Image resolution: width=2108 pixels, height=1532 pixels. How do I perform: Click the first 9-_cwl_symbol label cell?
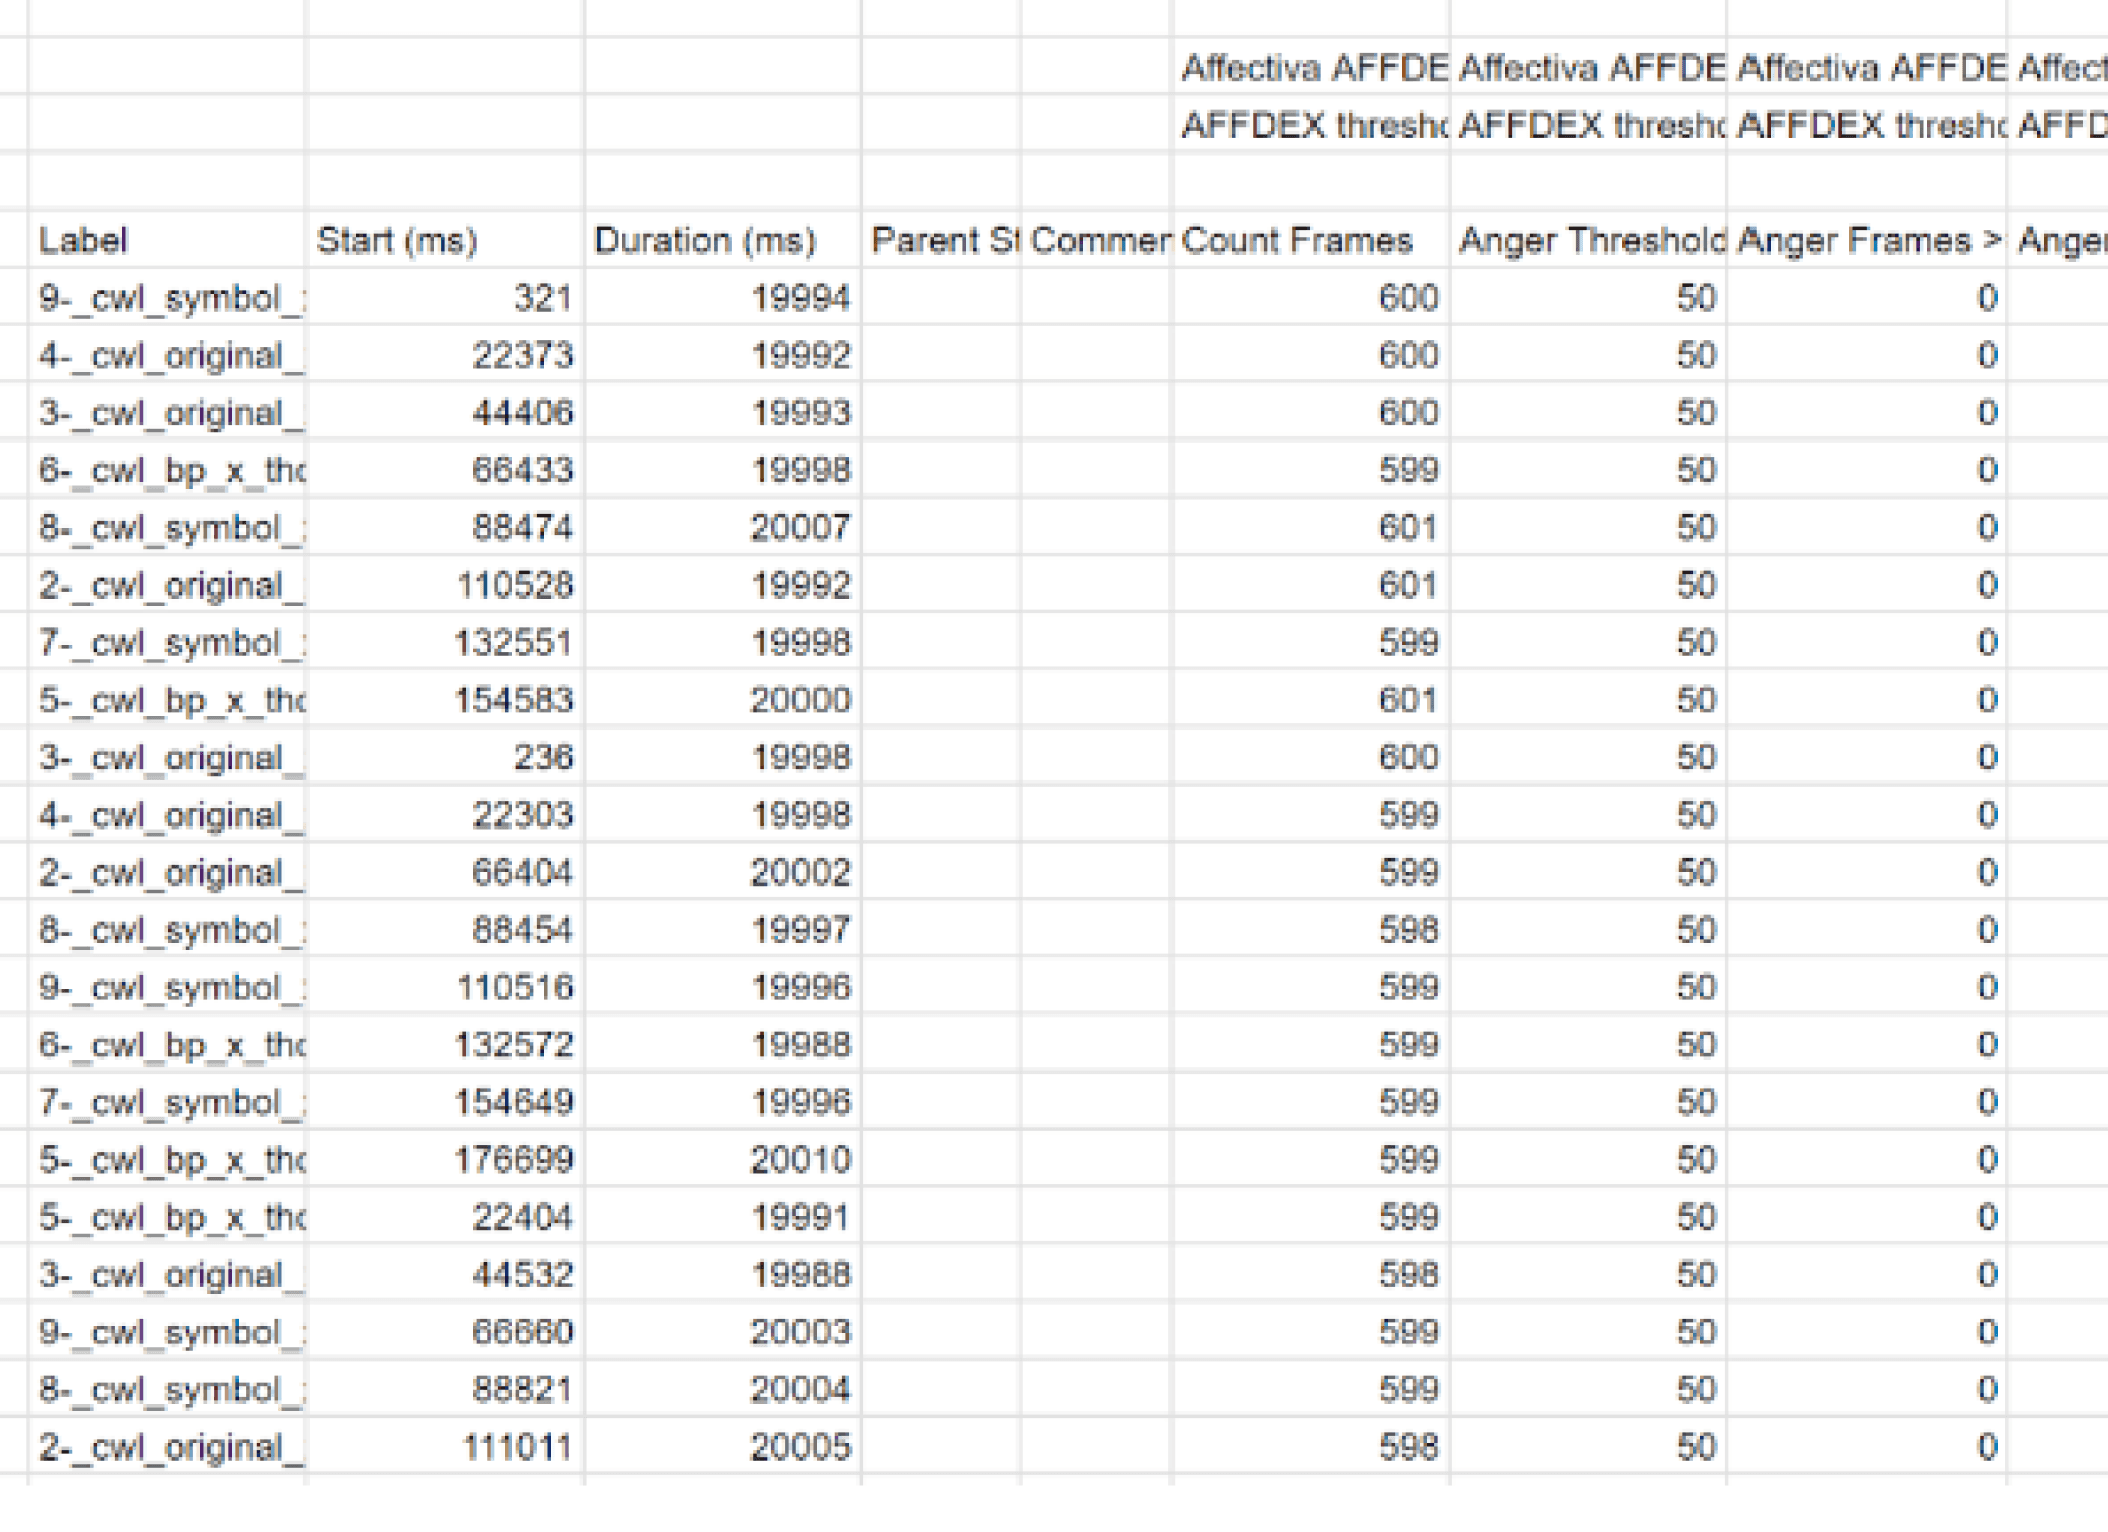click(x=165, y=298)
